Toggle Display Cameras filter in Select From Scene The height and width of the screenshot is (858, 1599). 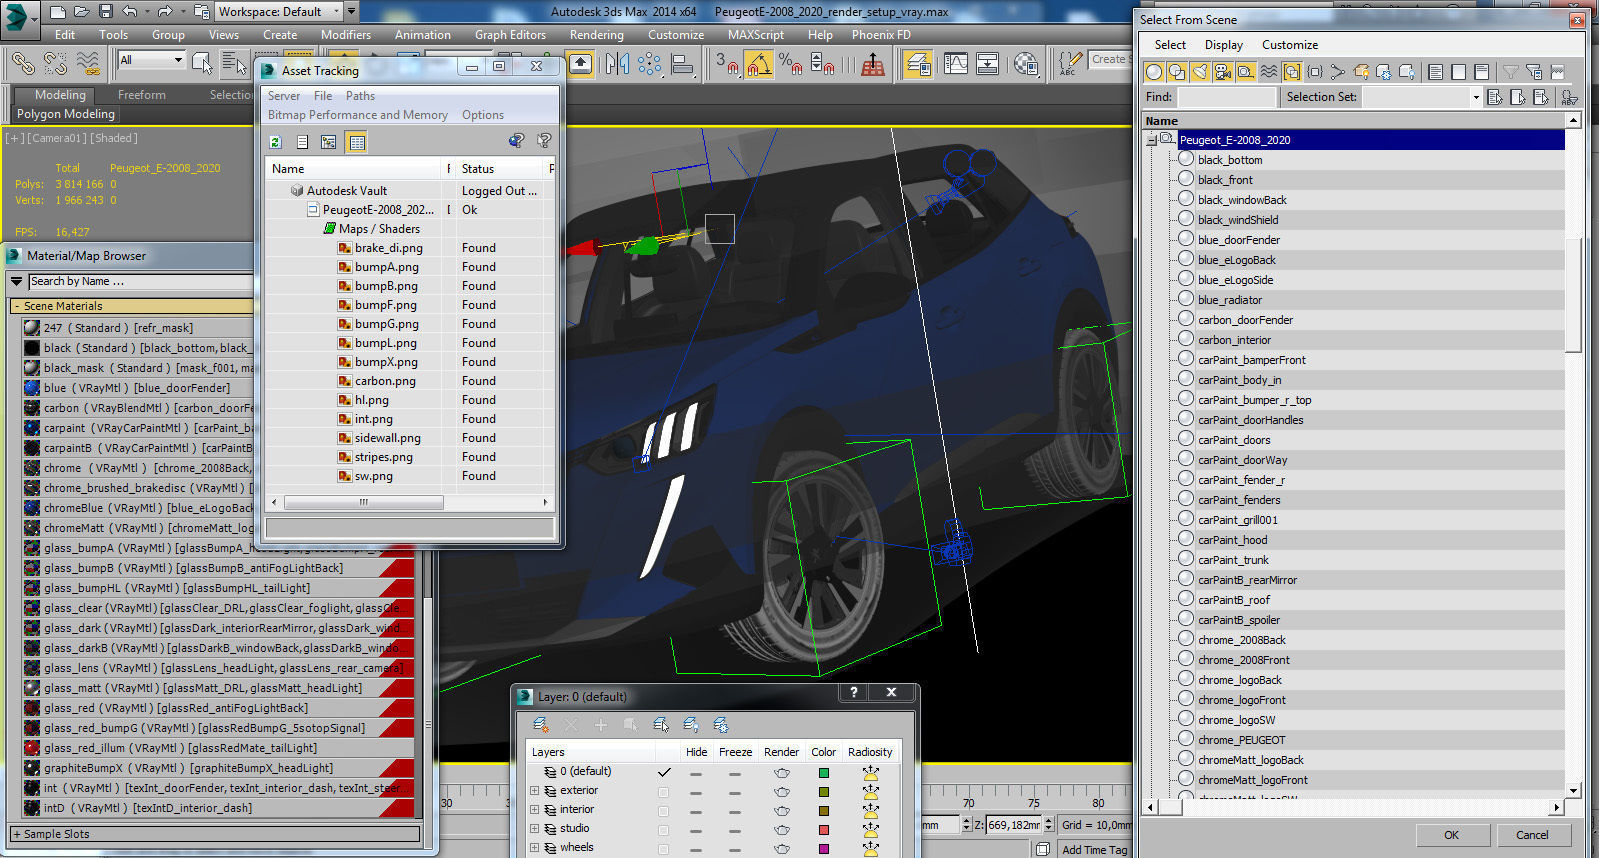click(1223, 72)
